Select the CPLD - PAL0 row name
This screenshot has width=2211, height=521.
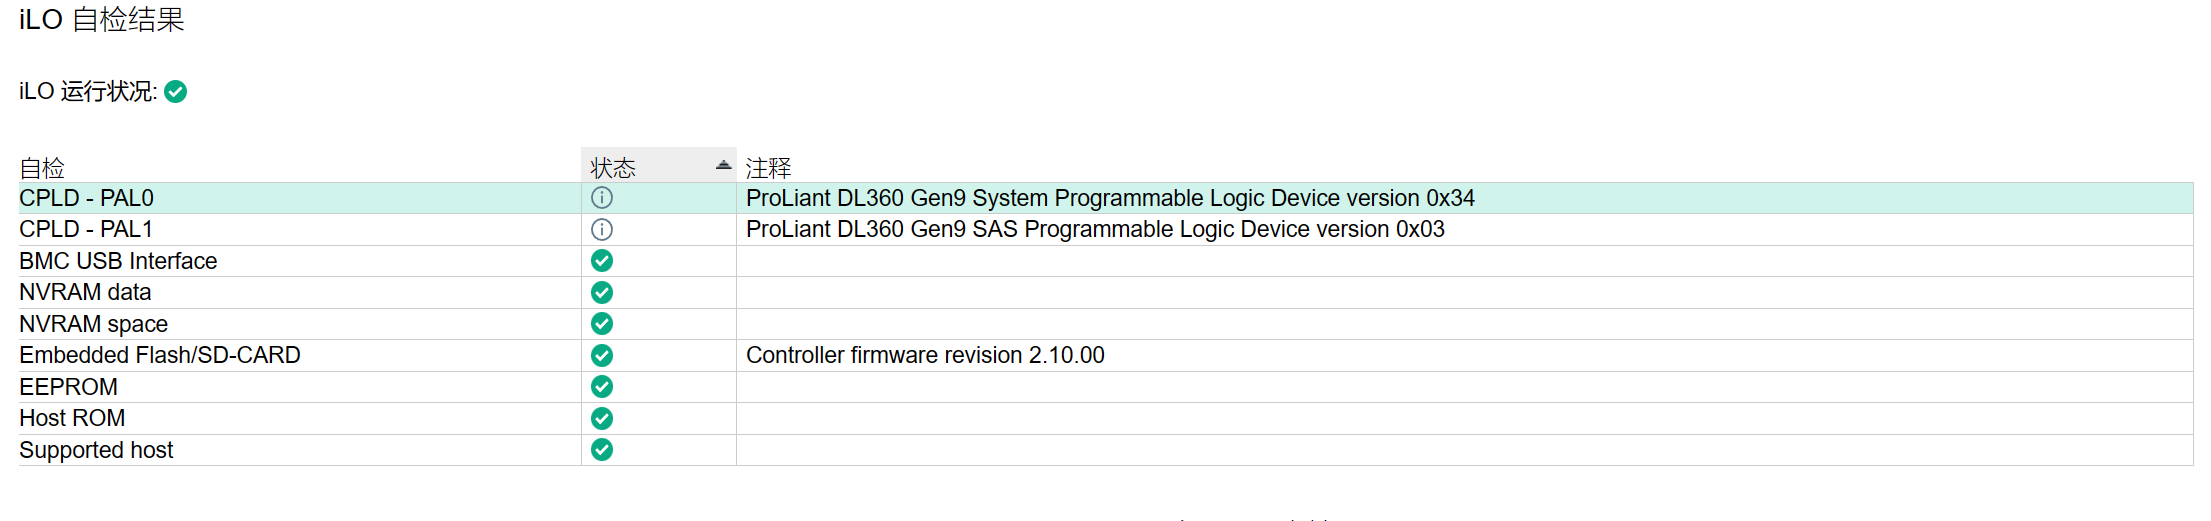click(87, 198)
